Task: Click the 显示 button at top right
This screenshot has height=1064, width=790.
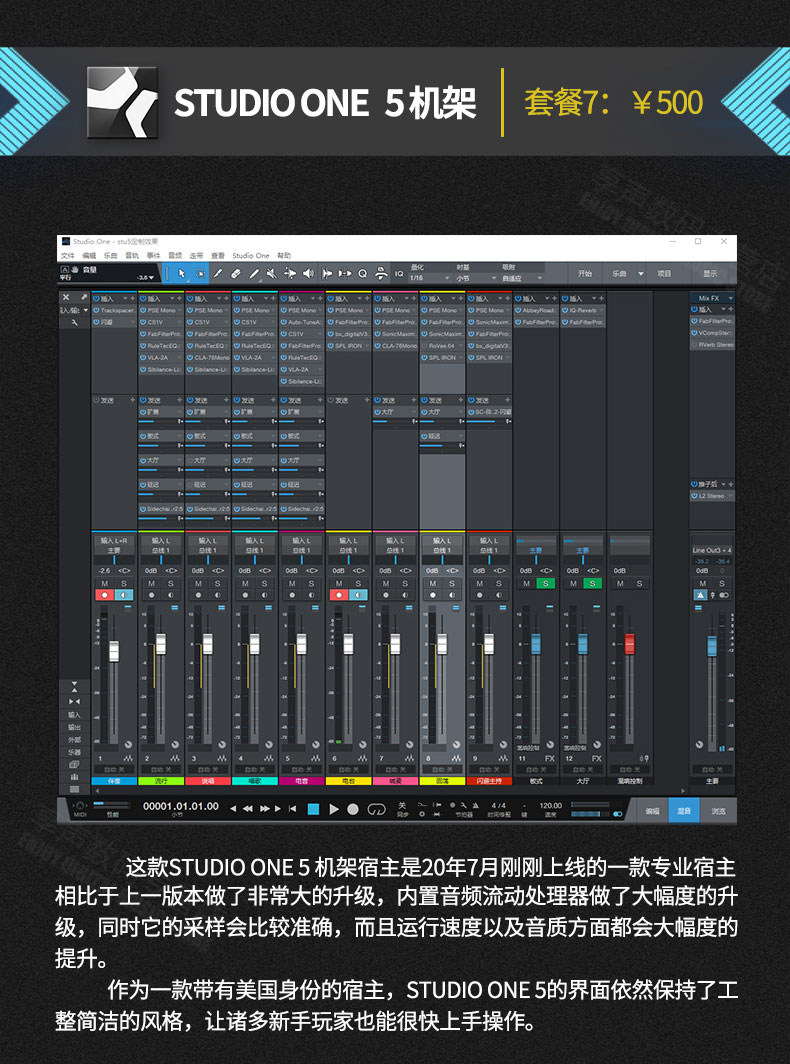Action: pos(710,274)
